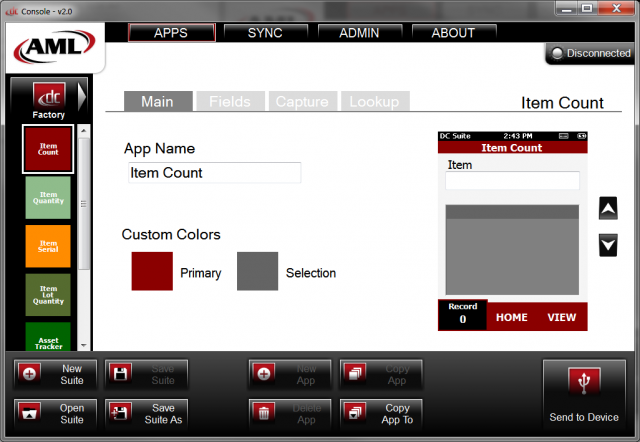
Task: Open the ABOUT menu tab
Action: (x=454, y=33)
